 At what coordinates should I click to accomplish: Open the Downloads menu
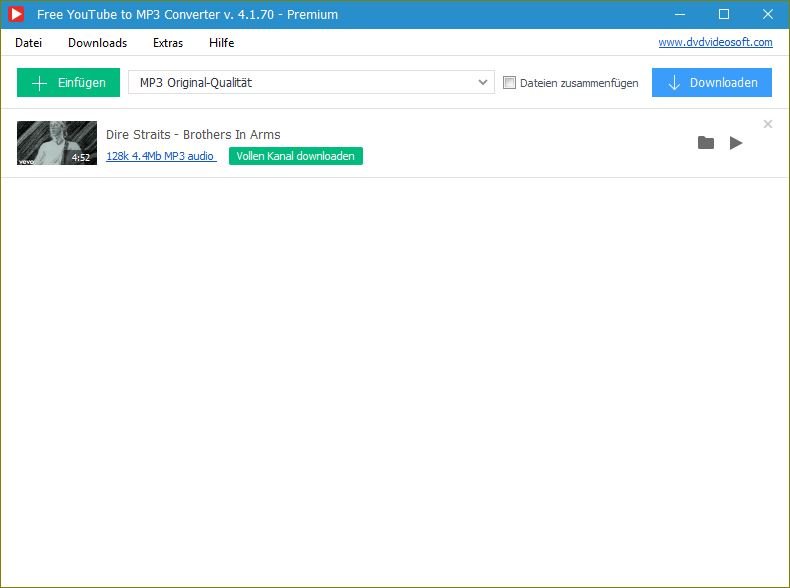click(97, 43)
